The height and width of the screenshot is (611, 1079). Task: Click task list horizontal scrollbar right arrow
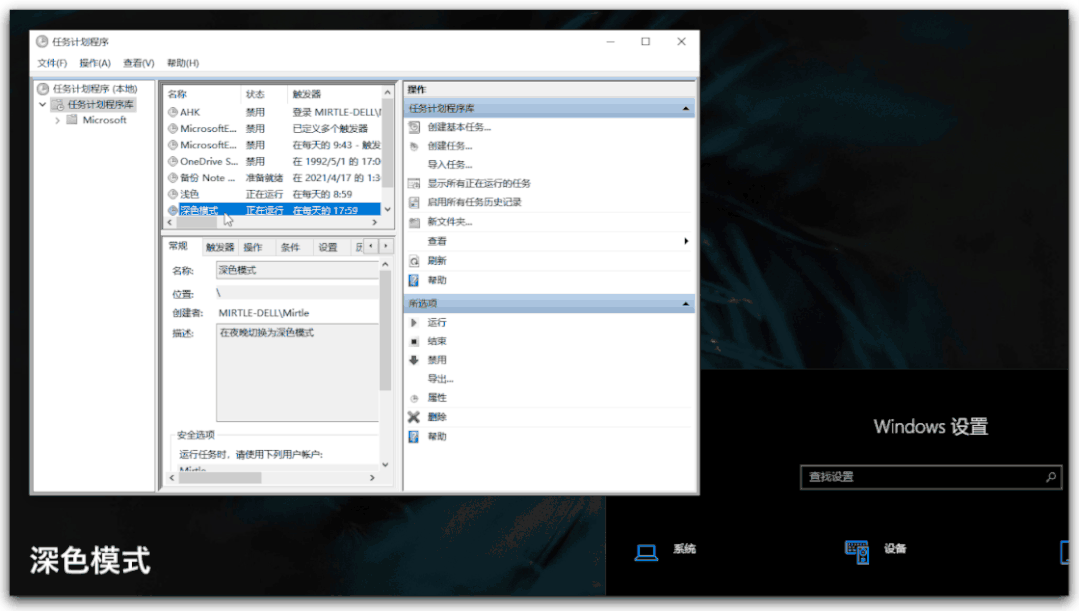pyautogui.click(x=374, y=223)
